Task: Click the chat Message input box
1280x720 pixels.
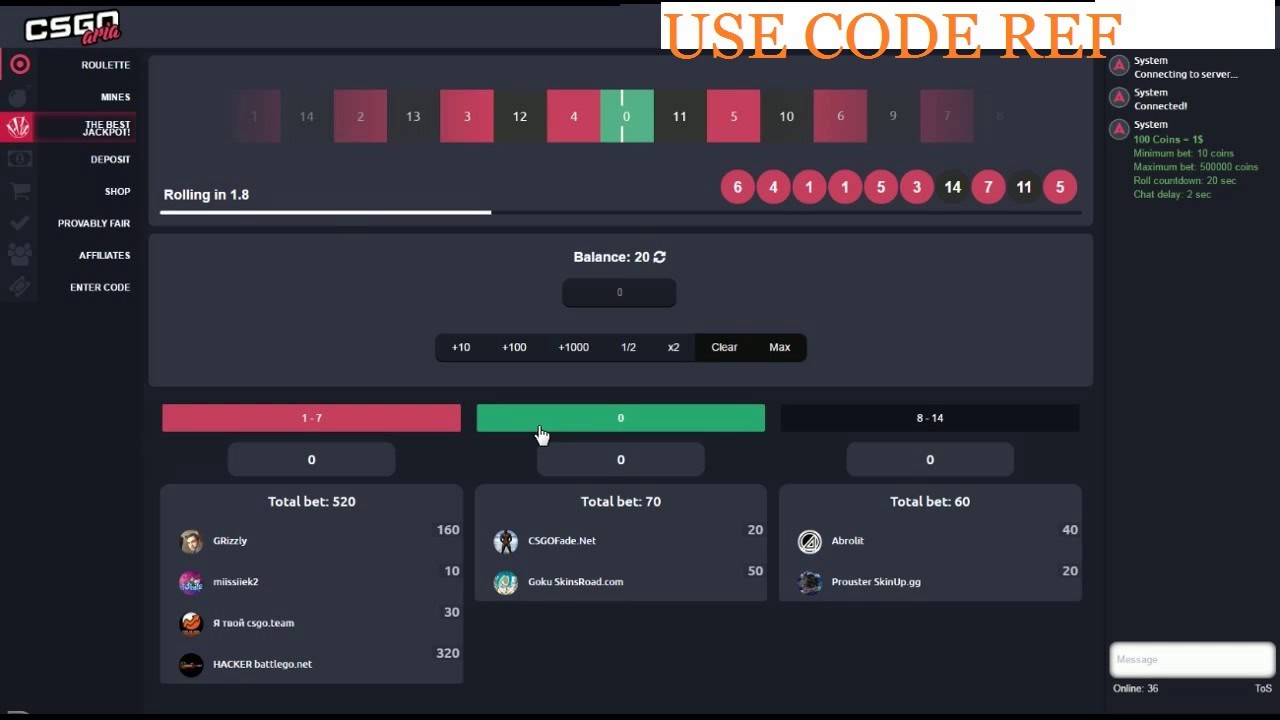Action: (1192, 660)
